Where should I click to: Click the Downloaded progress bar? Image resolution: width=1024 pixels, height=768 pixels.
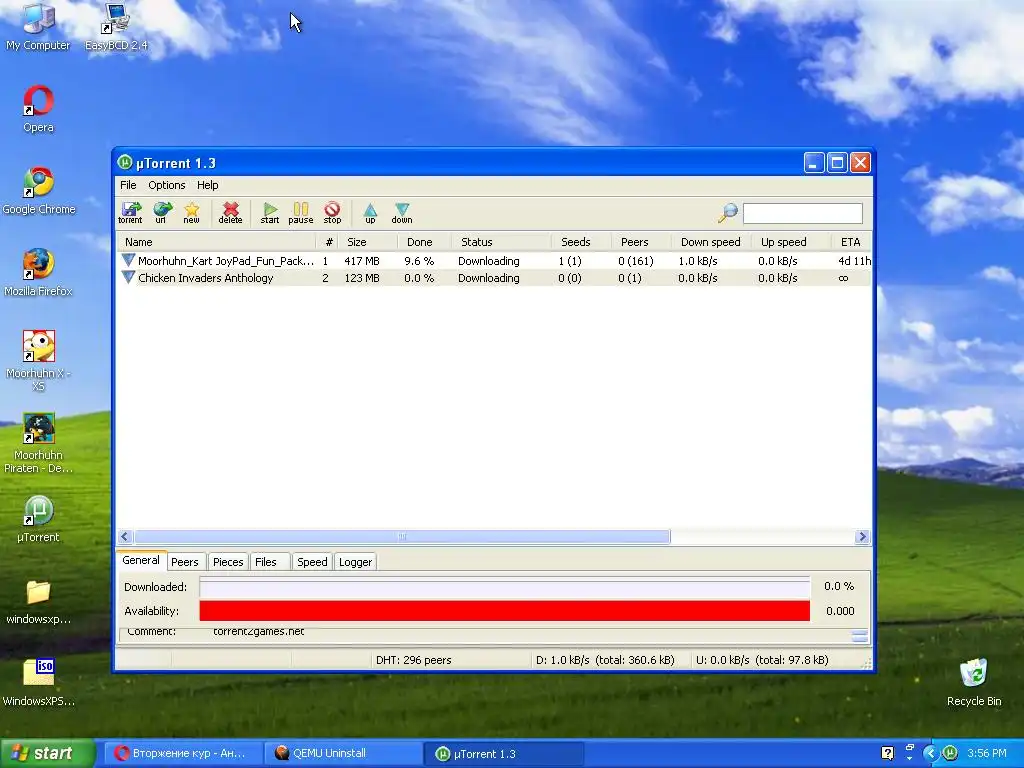click(x=504, y=586)
